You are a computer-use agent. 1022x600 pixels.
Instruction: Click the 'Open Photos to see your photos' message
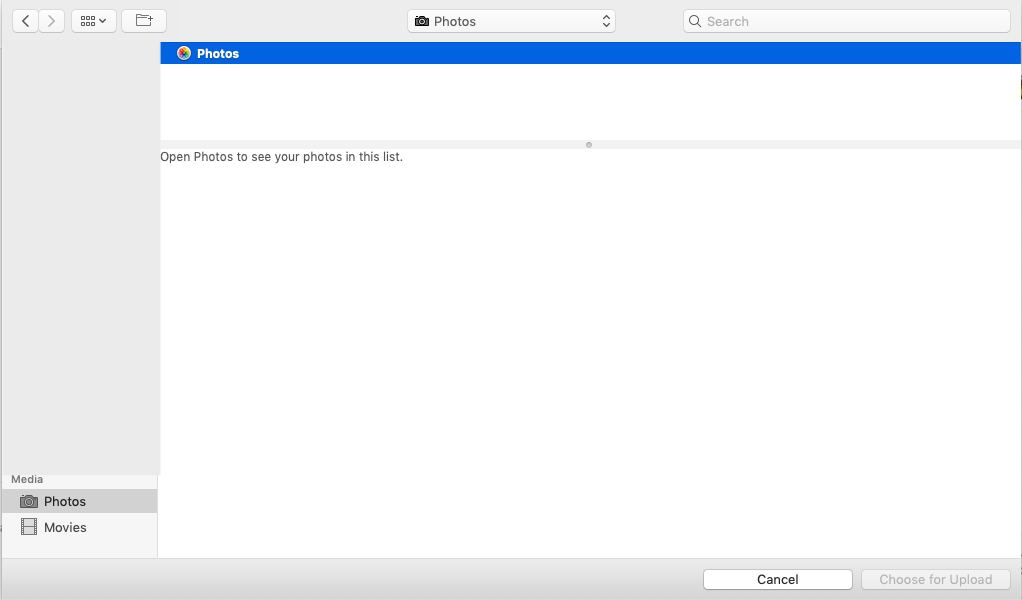[282, 157]
